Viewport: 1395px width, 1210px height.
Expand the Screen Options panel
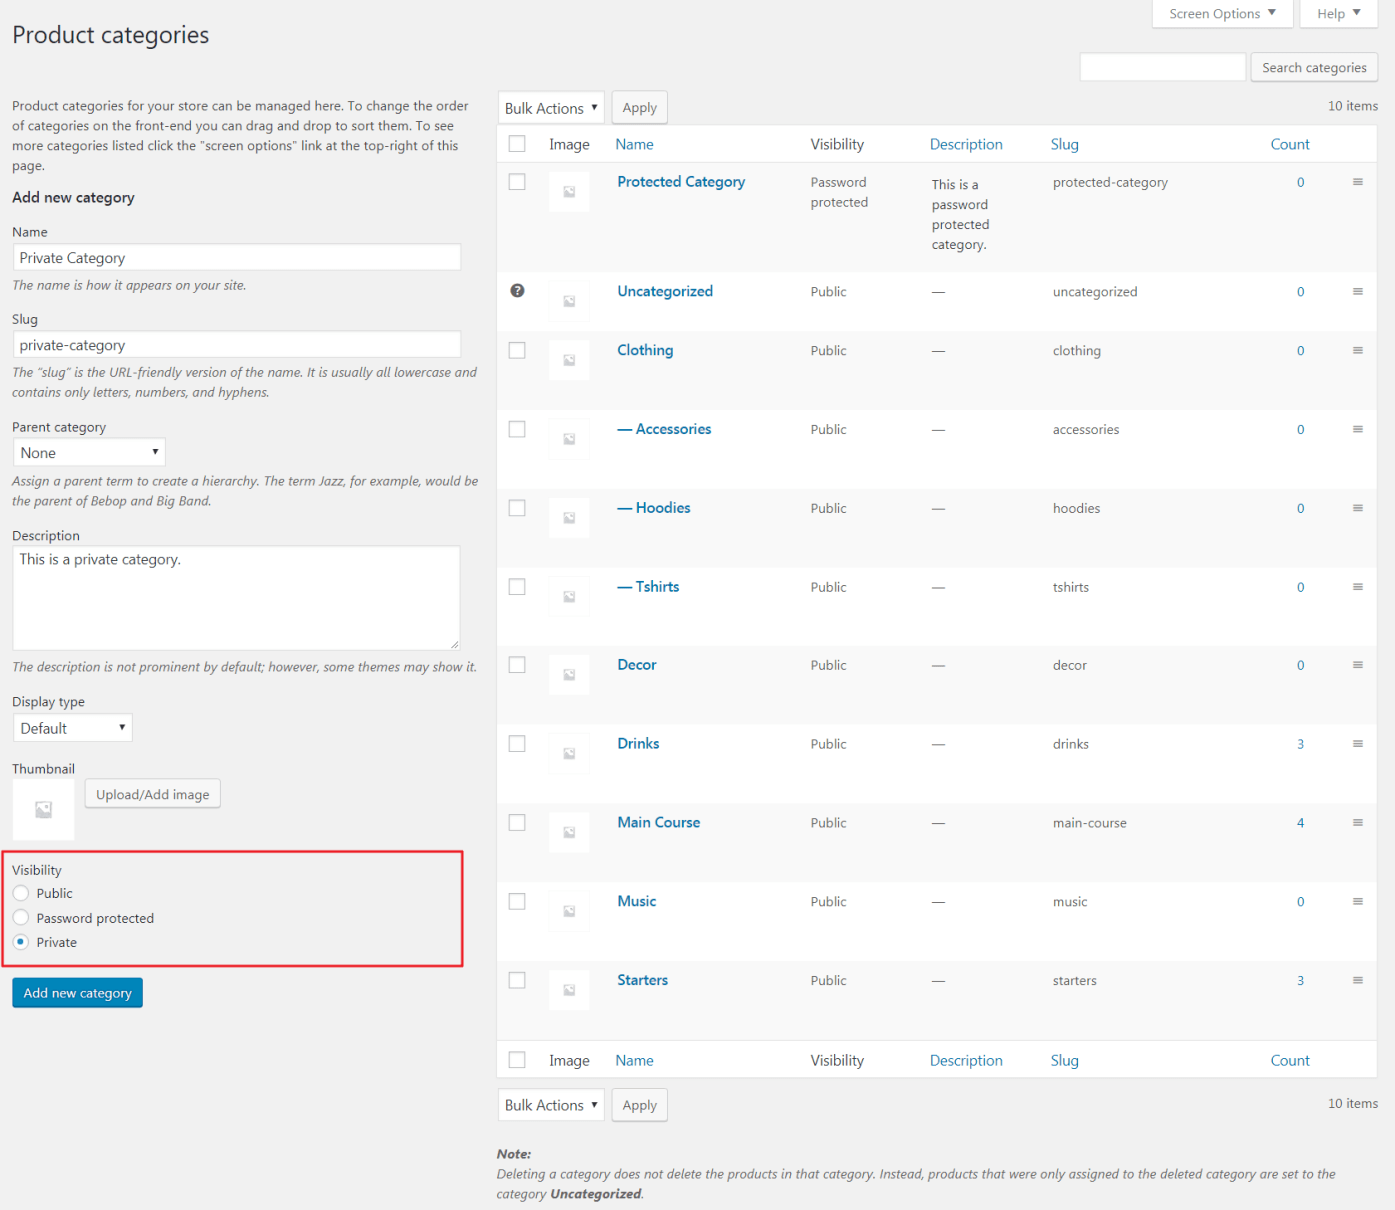[x=1222, y=13]
